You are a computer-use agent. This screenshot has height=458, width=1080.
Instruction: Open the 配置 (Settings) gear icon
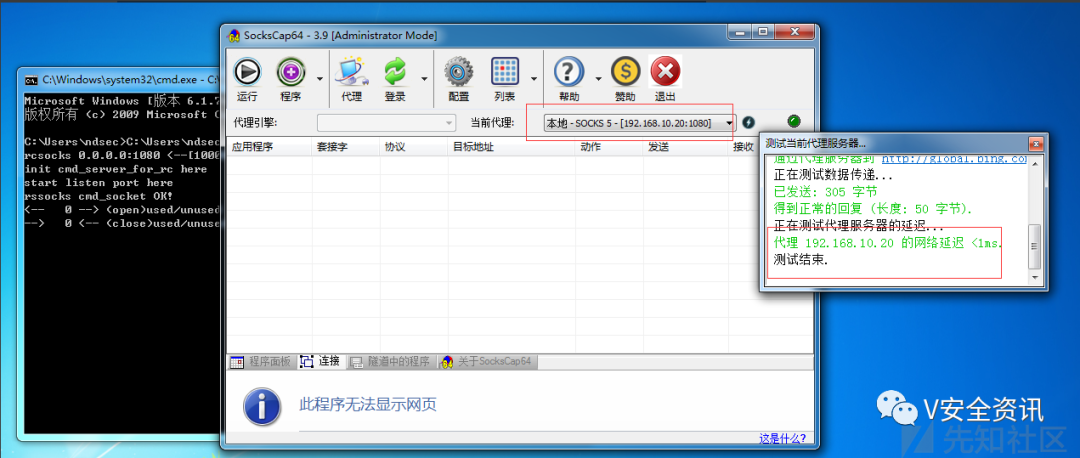[x=458, y=72]
